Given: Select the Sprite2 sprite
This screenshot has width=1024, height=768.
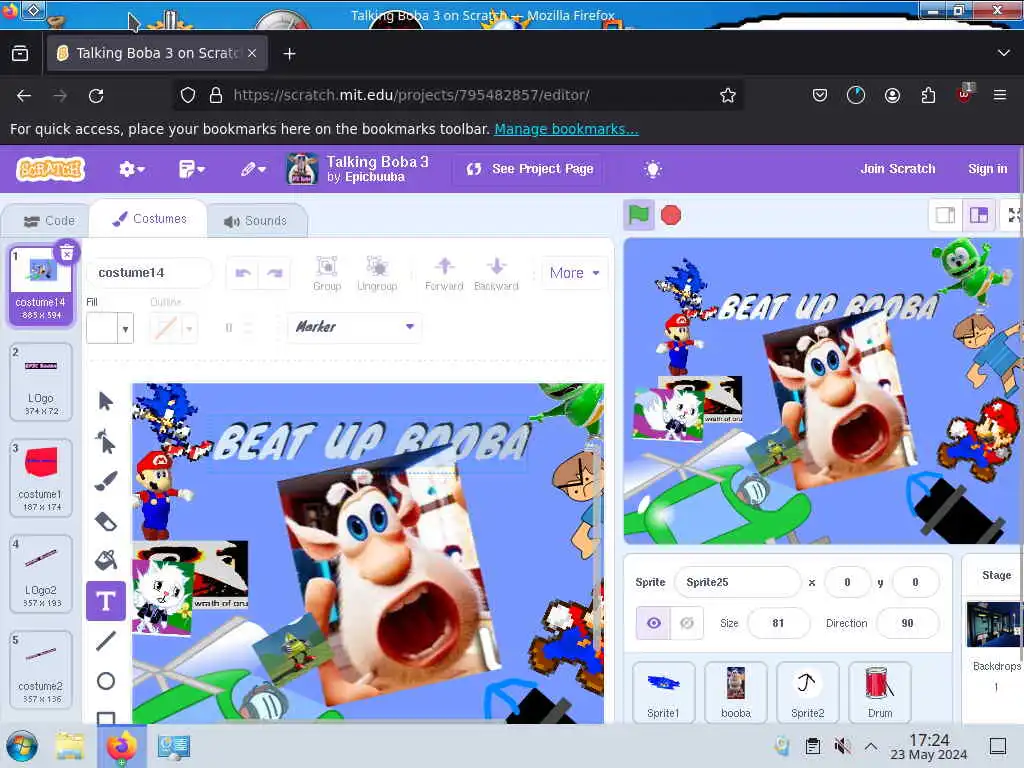Looking at the screenshot, I should click(807, 692).
